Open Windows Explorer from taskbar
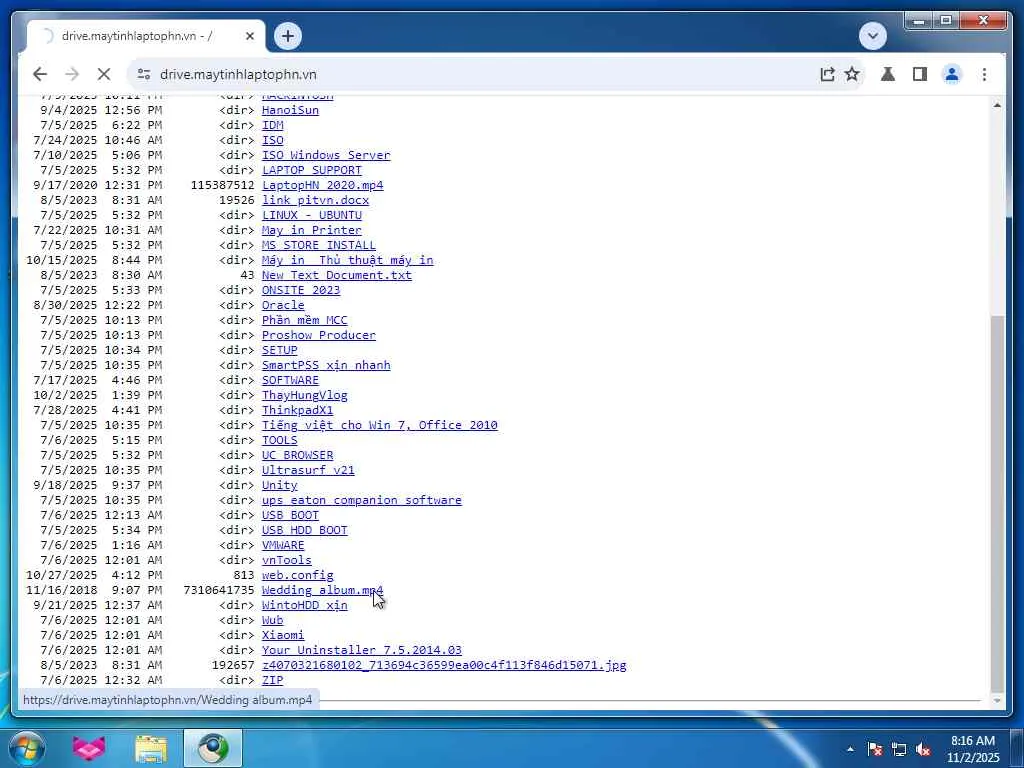 point(151,748)
